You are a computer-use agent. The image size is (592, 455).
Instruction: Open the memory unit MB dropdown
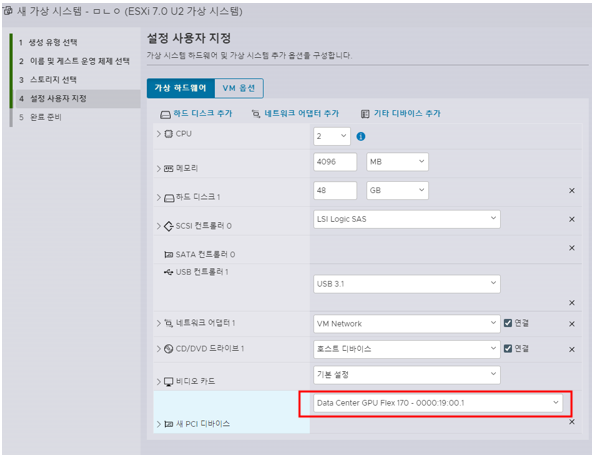tap(397, 162)
